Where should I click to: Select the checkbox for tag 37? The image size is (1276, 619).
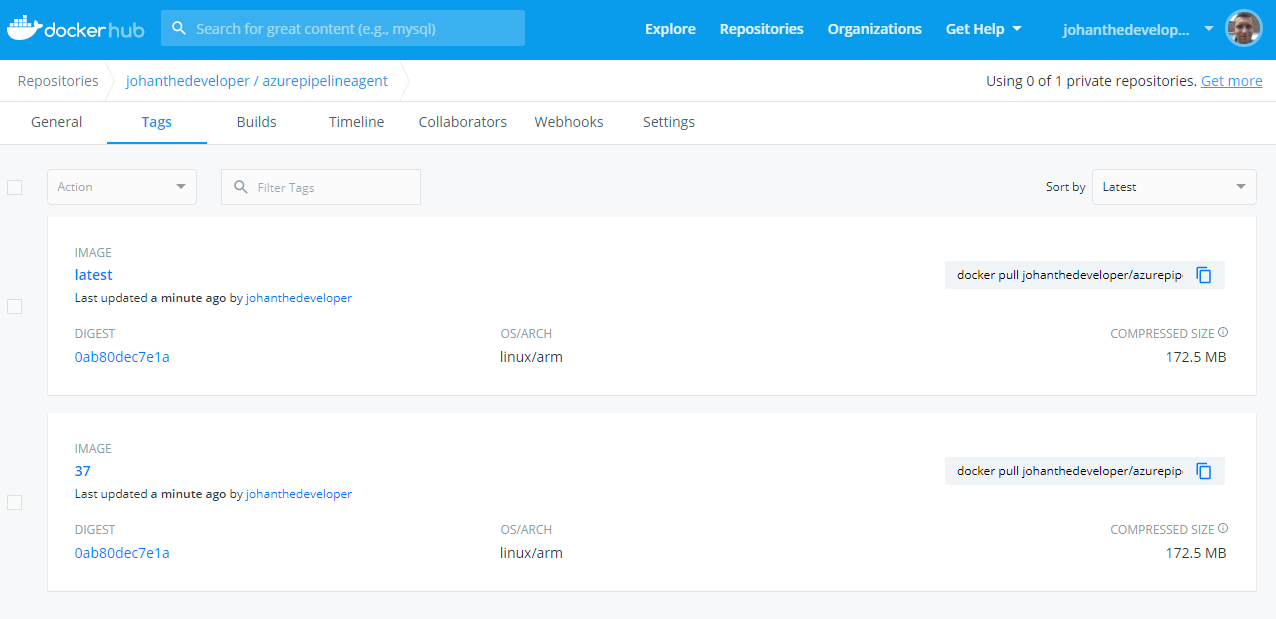[15, 502]
